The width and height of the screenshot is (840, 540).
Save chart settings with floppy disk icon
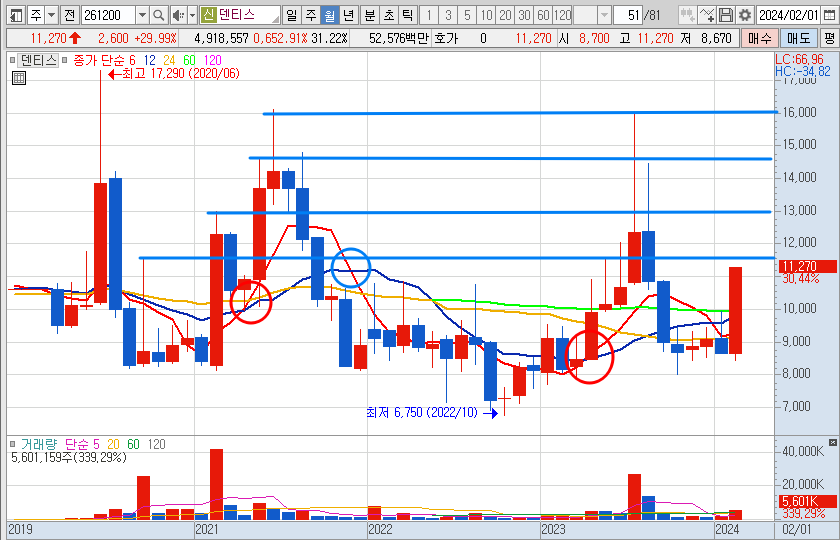(x=726, y=15)
